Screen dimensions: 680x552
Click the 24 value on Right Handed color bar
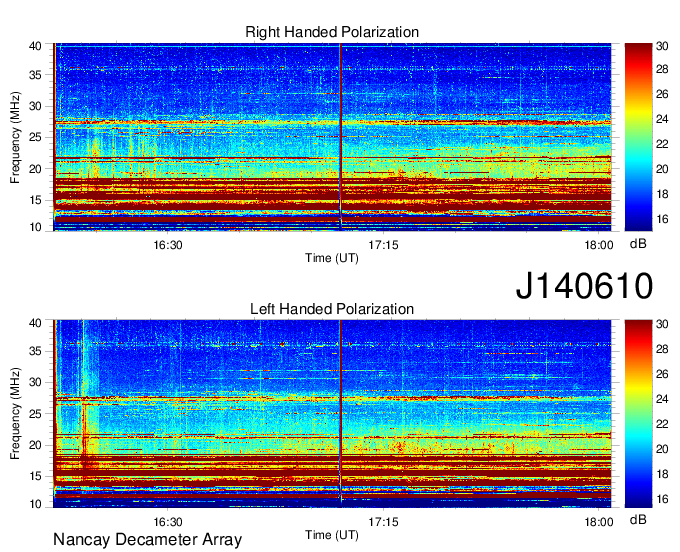[x=662, y=119]
